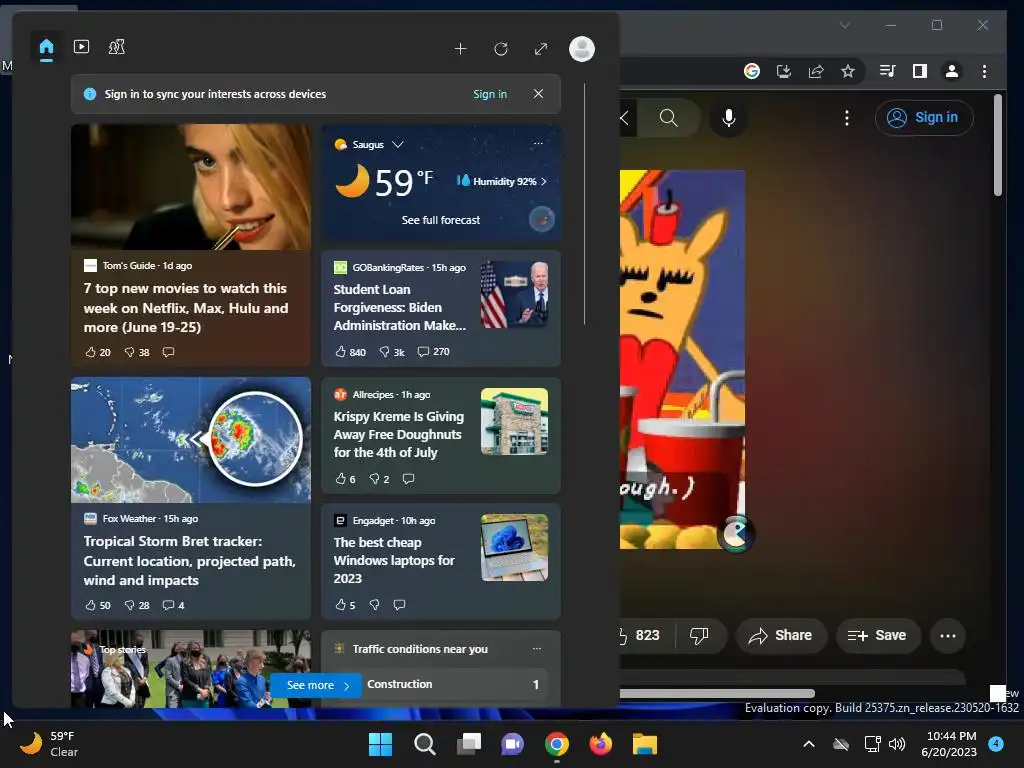Screen dimensions: 1024x768
Task: Open Student Loan Forgiveness article
Action: tap(400, 308)
